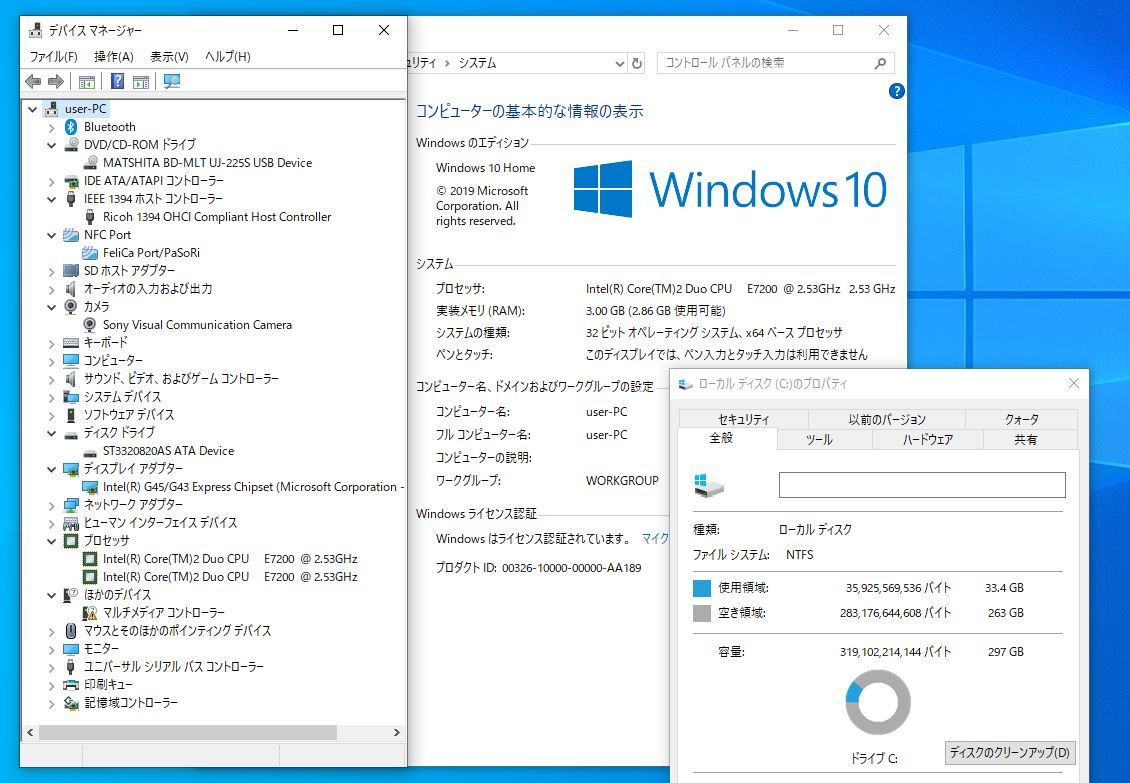This screenshot has height=783, width=1130.
Task: Click the Back arrow in Device Manager toolbar
Action: (x=33, y=81)
